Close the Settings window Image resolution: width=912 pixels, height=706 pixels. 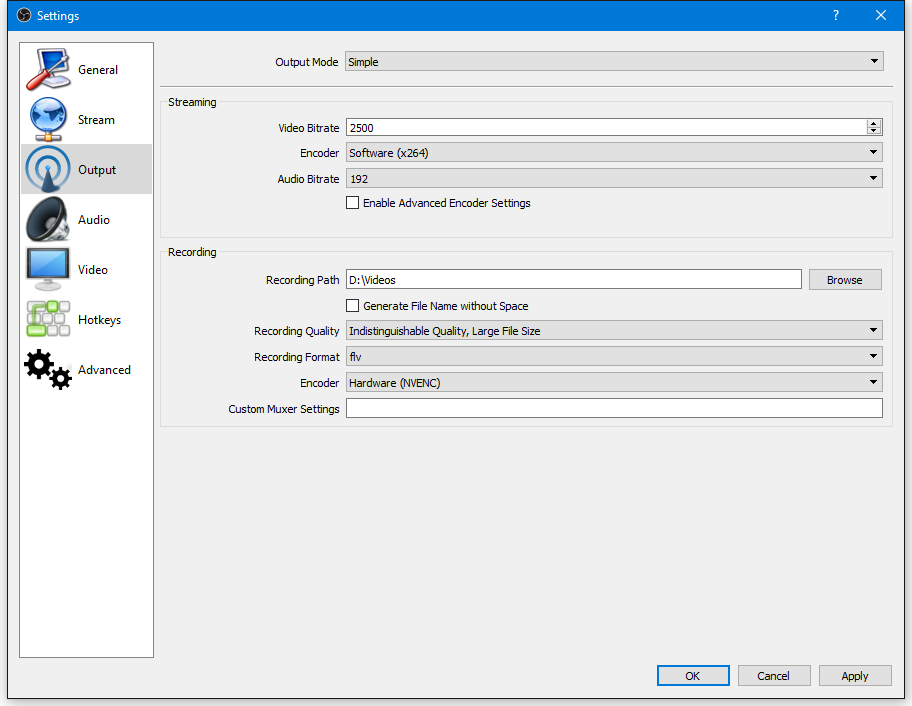(x=881, y=15)
